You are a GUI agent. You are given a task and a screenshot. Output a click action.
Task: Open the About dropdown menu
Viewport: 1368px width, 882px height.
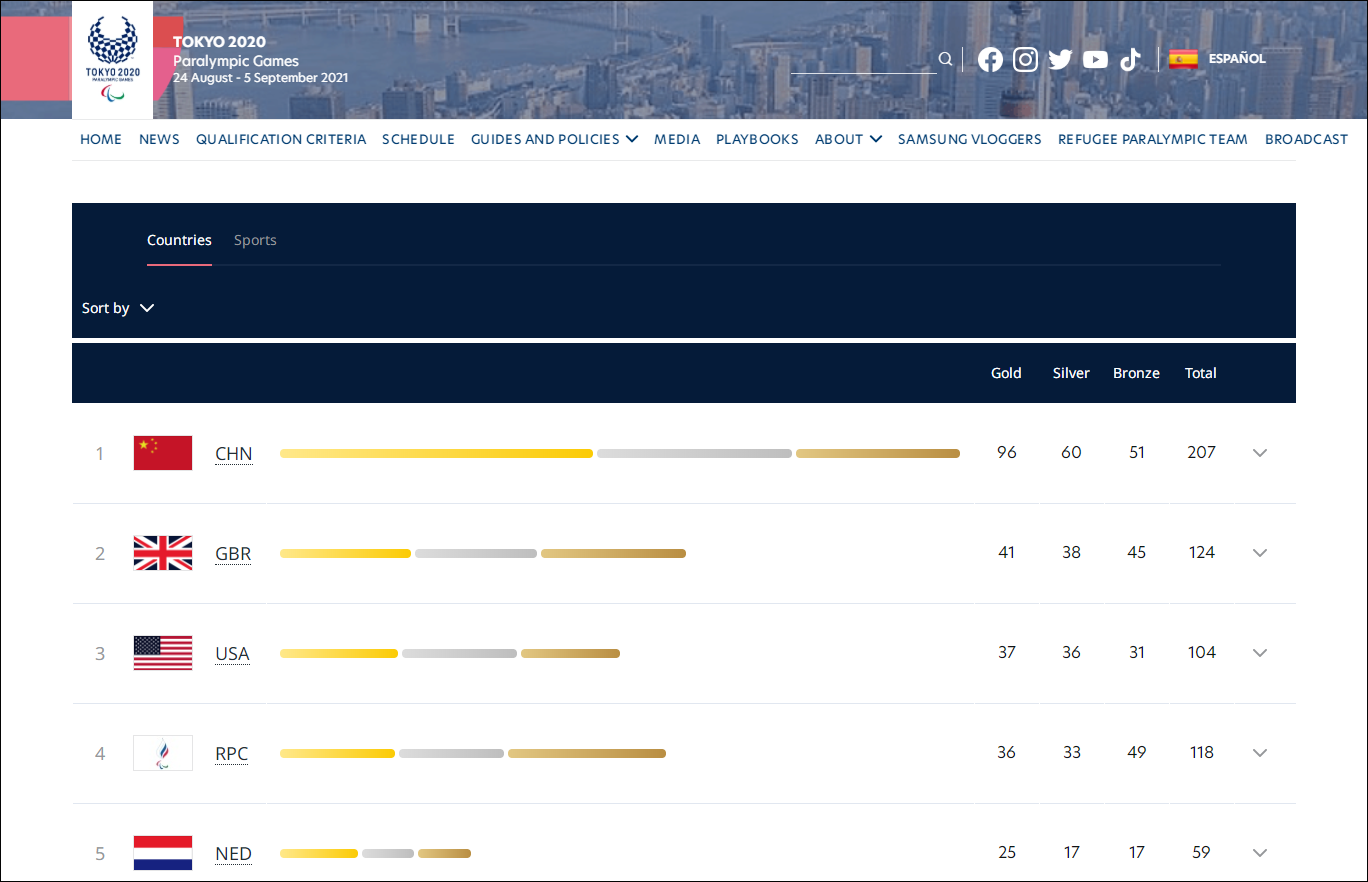coord(848,139)
